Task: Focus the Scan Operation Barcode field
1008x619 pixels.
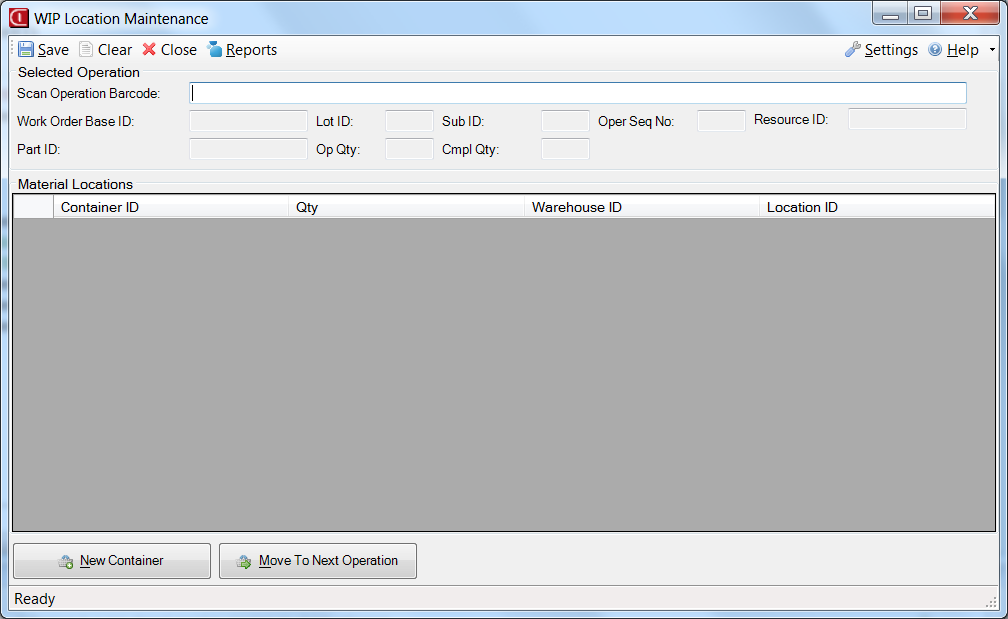Action: (578, 93)
